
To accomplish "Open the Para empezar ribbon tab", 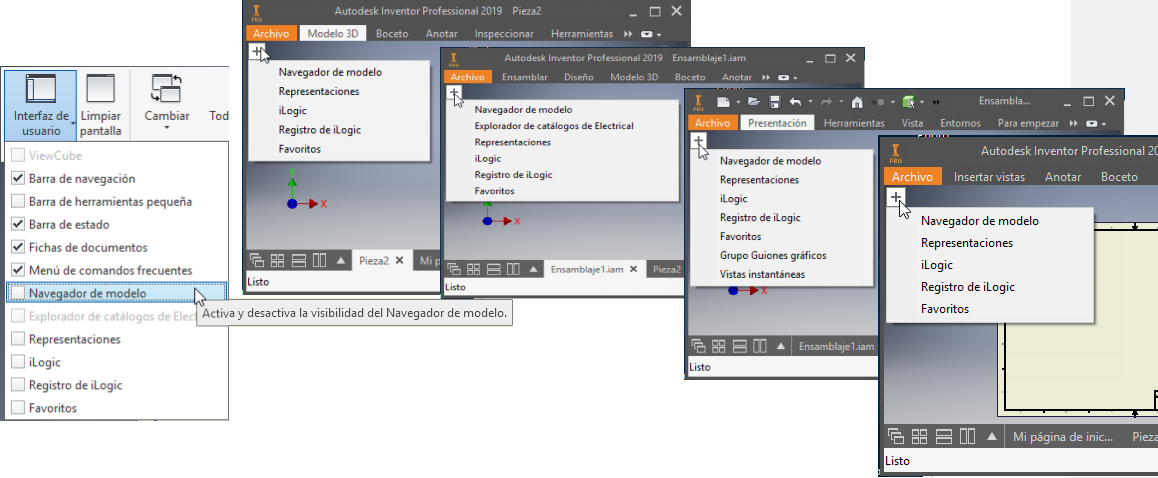I will [x=1028, y=123].
